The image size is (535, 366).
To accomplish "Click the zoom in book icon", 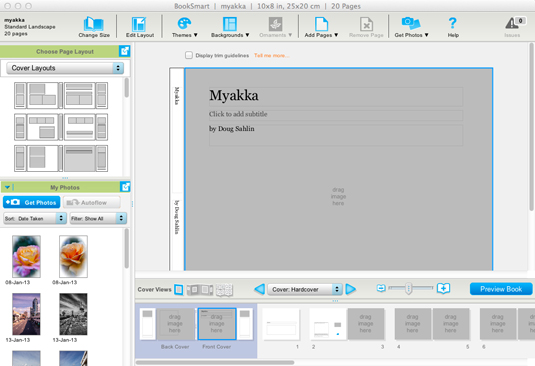I will pyautogui.click(x=443, y=289).
